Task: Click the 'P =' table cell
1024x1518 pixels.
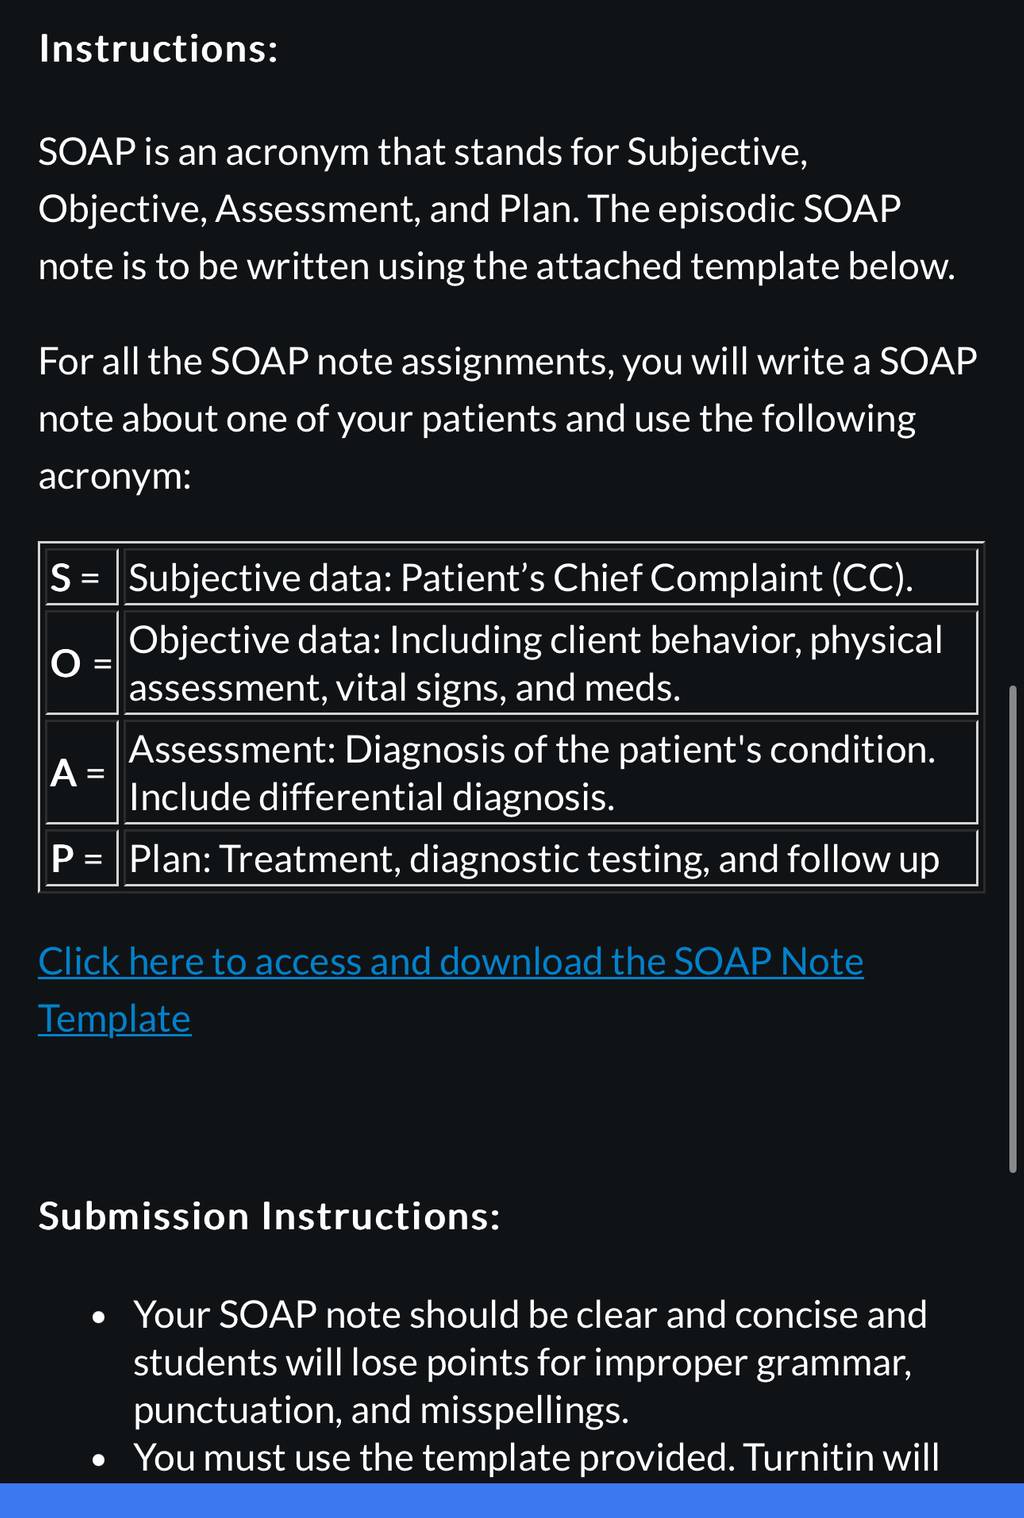Action: coord(80,858)
